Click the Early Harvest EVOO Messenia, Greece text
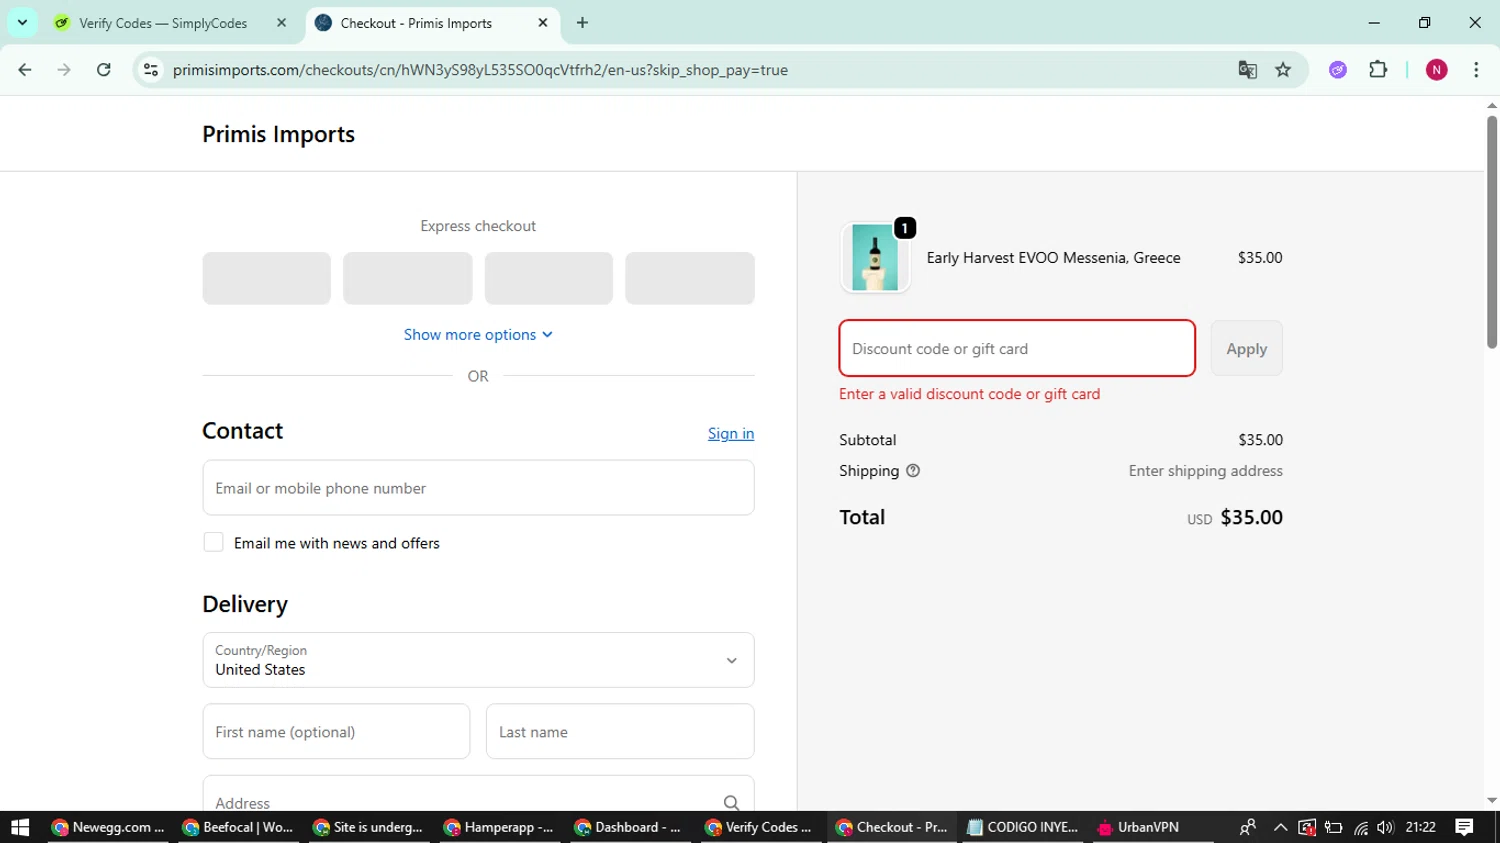The height and width of the screenshot is (843, 1500). (1053, 258)
